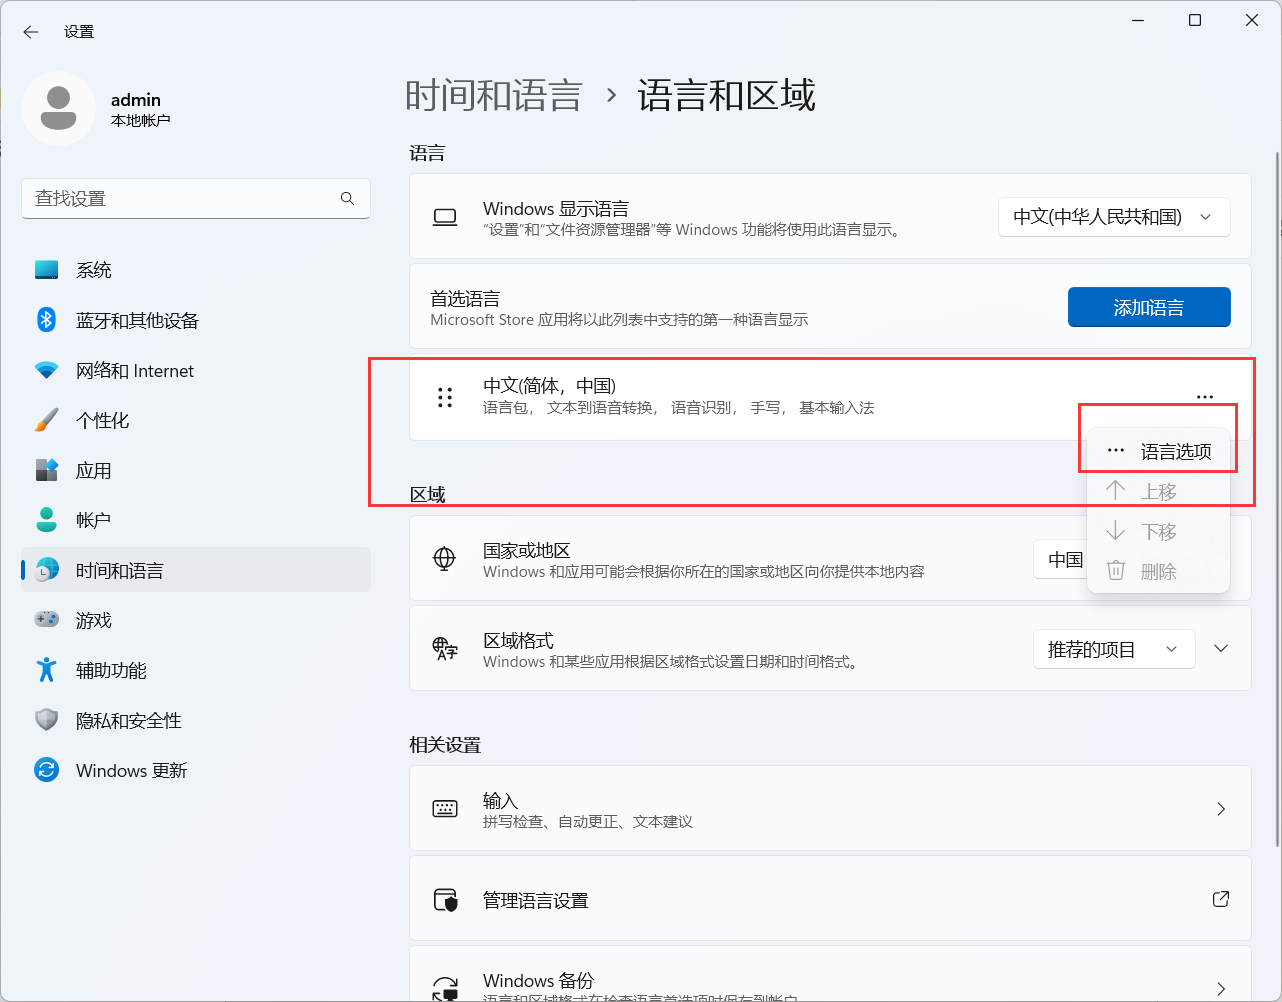Select 上移 in the context menu

[1158, 491]
